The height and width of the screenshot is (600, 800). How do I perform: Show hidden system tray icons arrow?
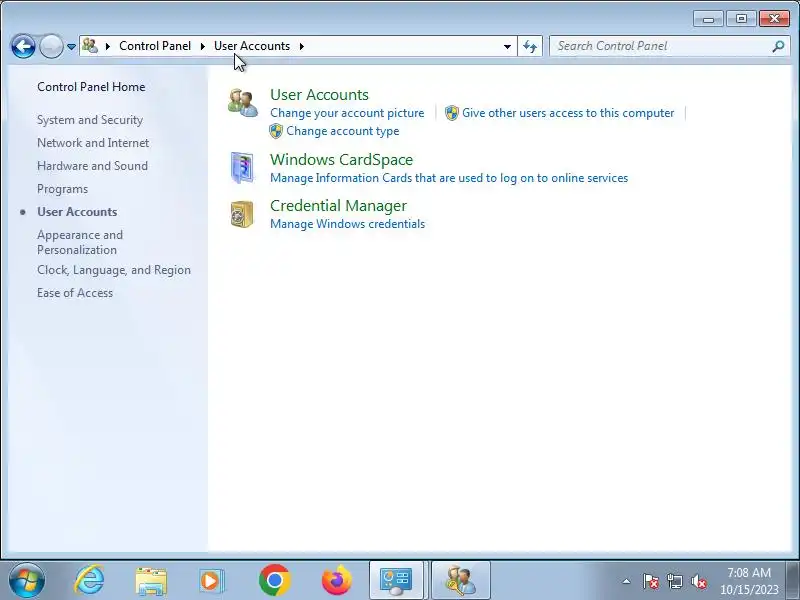[626, 581]
